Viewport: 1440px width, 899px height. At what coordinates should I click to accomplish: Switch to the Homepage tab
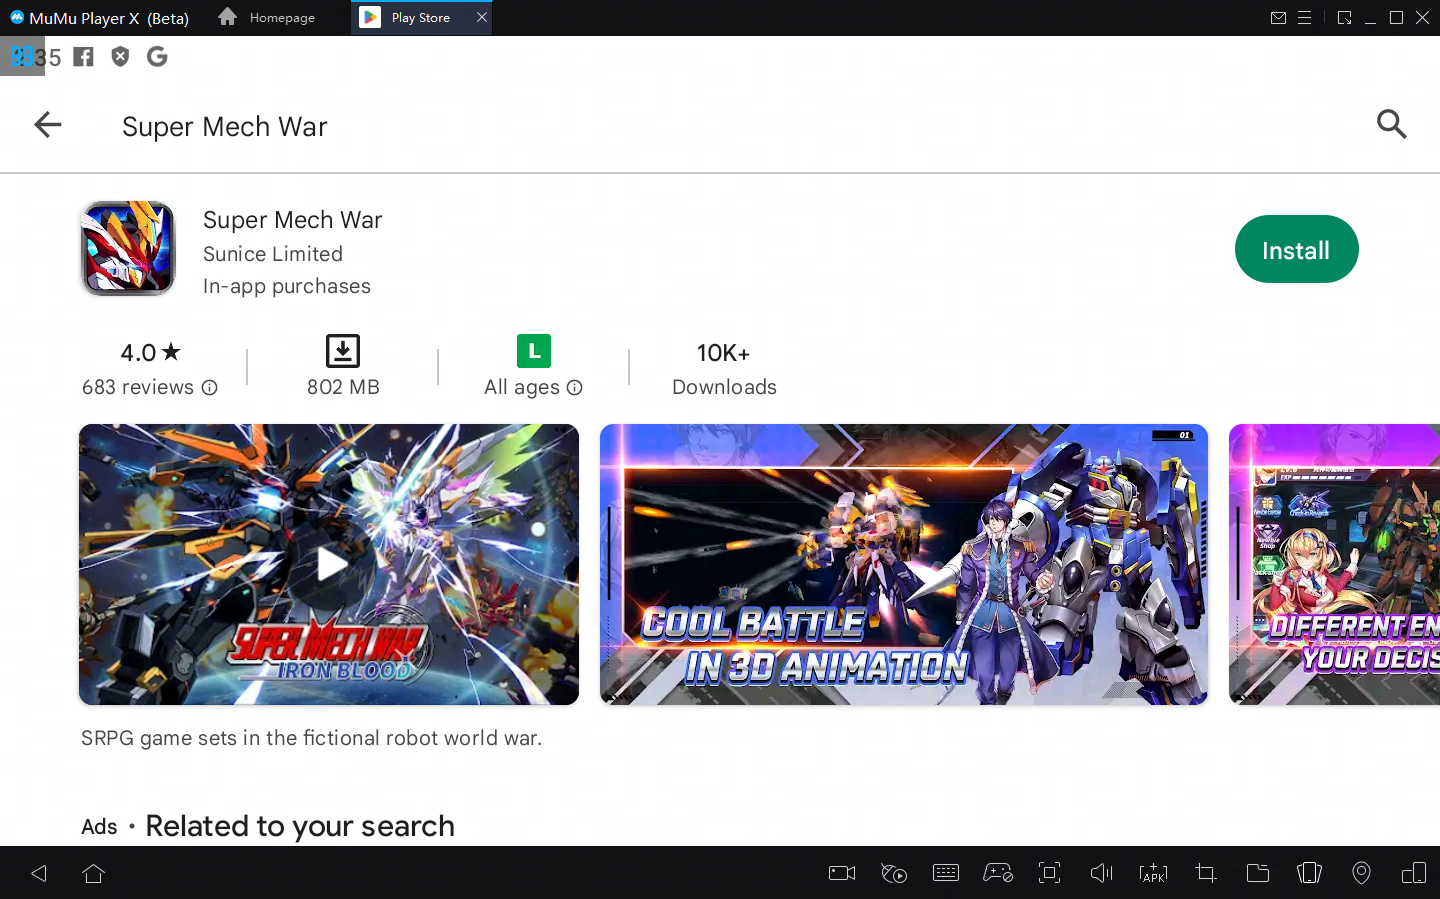click(267, 18)
